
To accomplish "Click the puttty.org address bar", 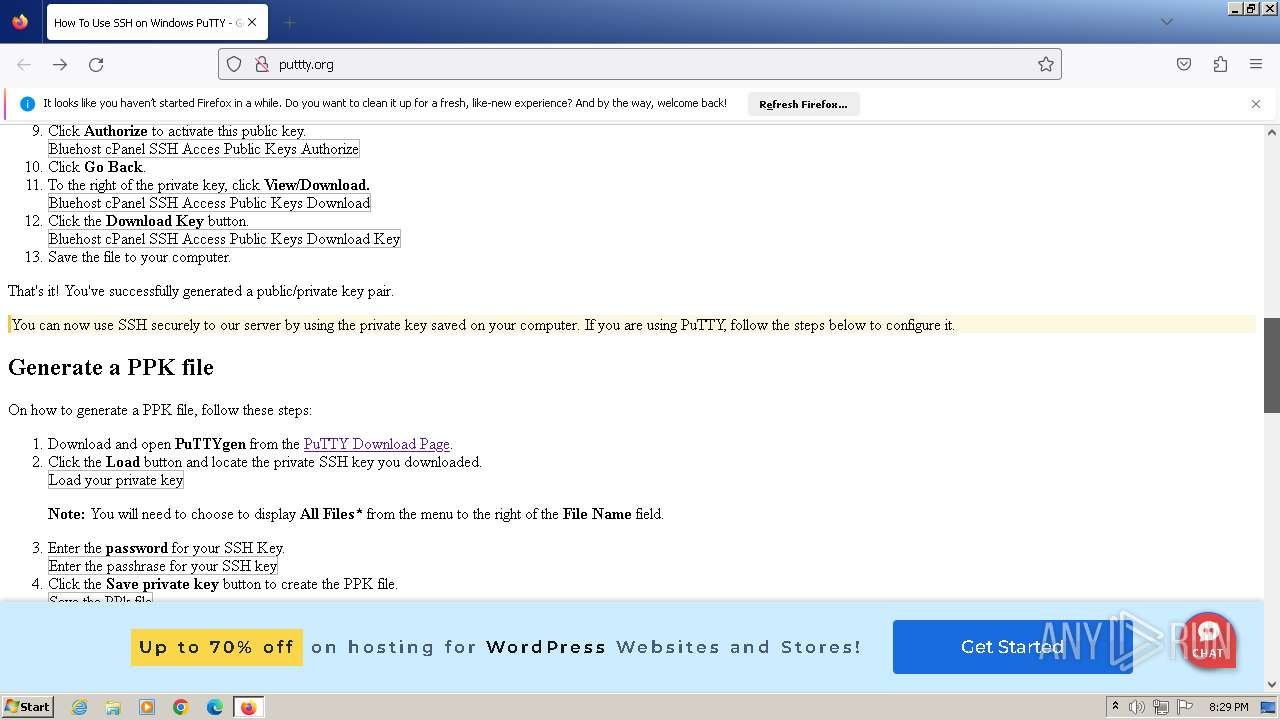I will [640, 64].
